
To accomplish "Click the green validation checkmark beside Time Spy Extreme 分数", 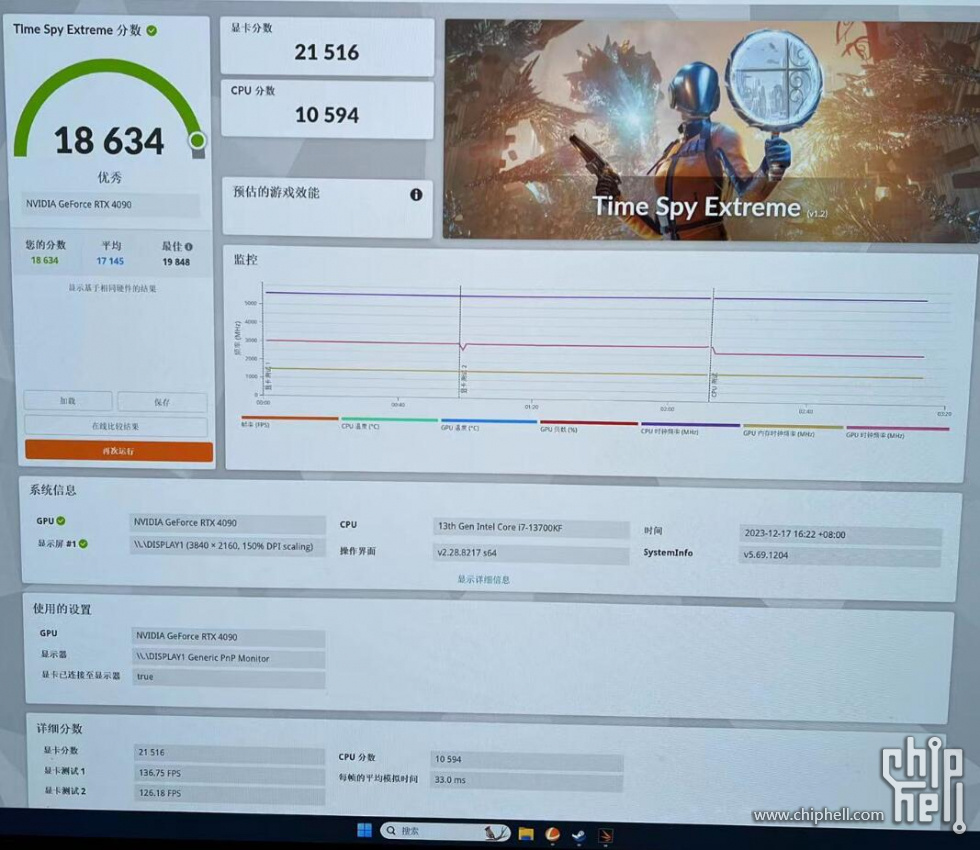I will [x=152, y=30].
